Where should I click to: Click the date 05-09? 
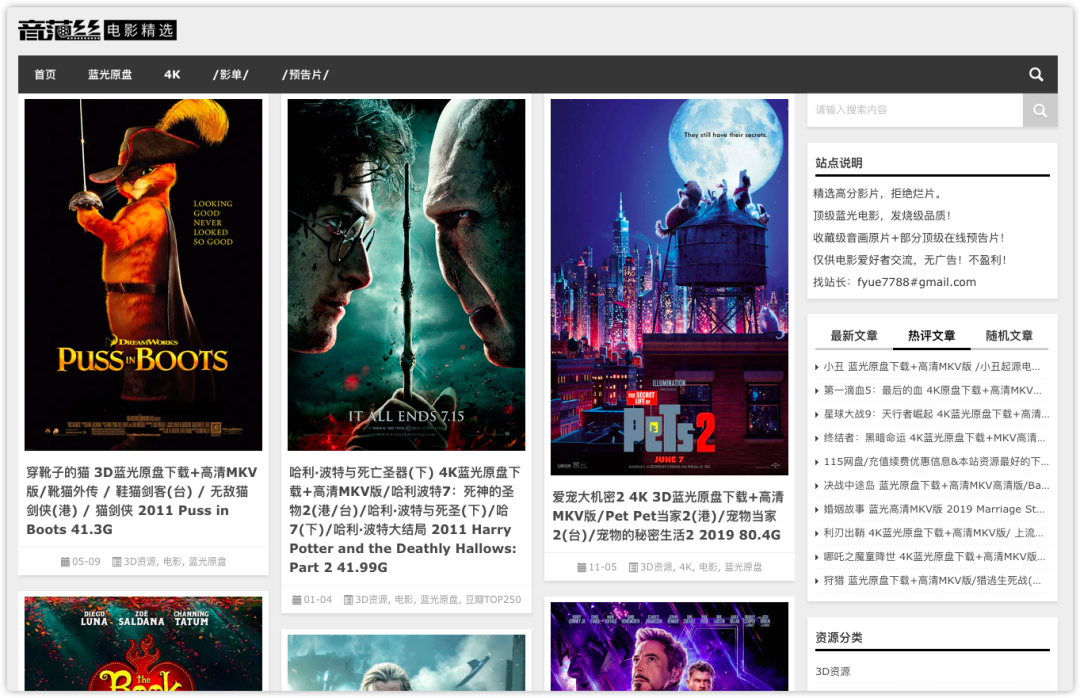[86, 562]
